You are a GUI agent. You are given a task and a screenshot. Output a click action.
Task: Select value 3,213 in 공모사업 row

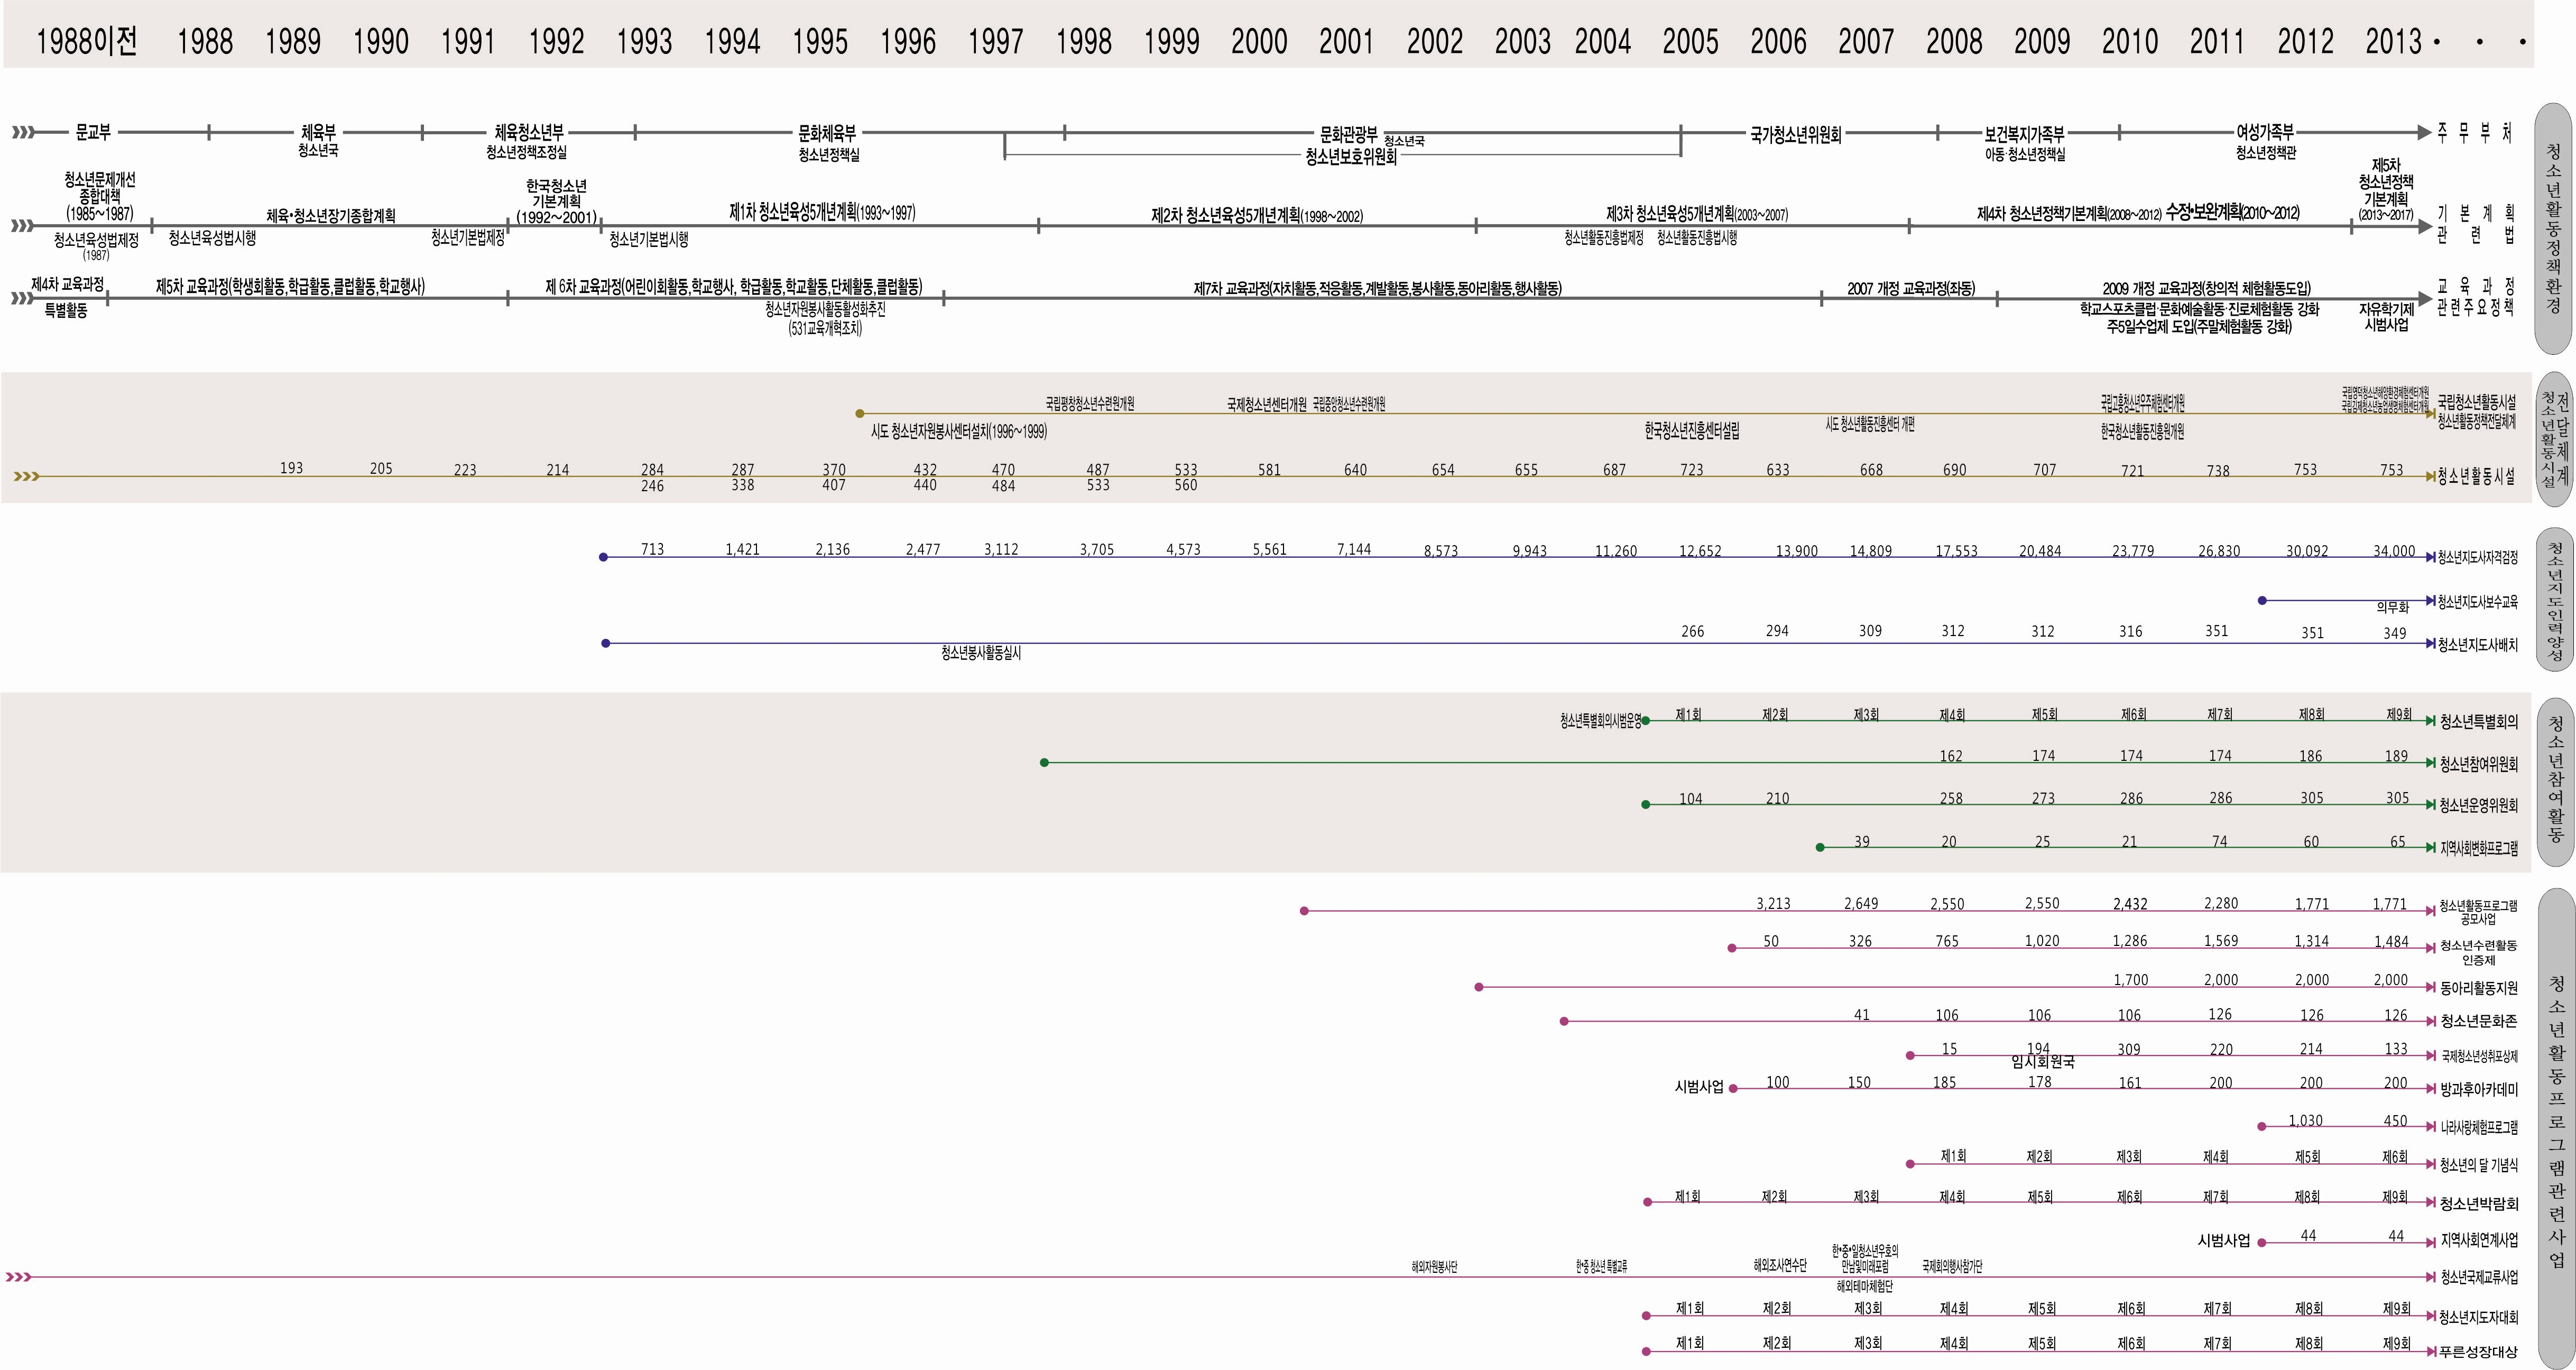pos(1773,904)
